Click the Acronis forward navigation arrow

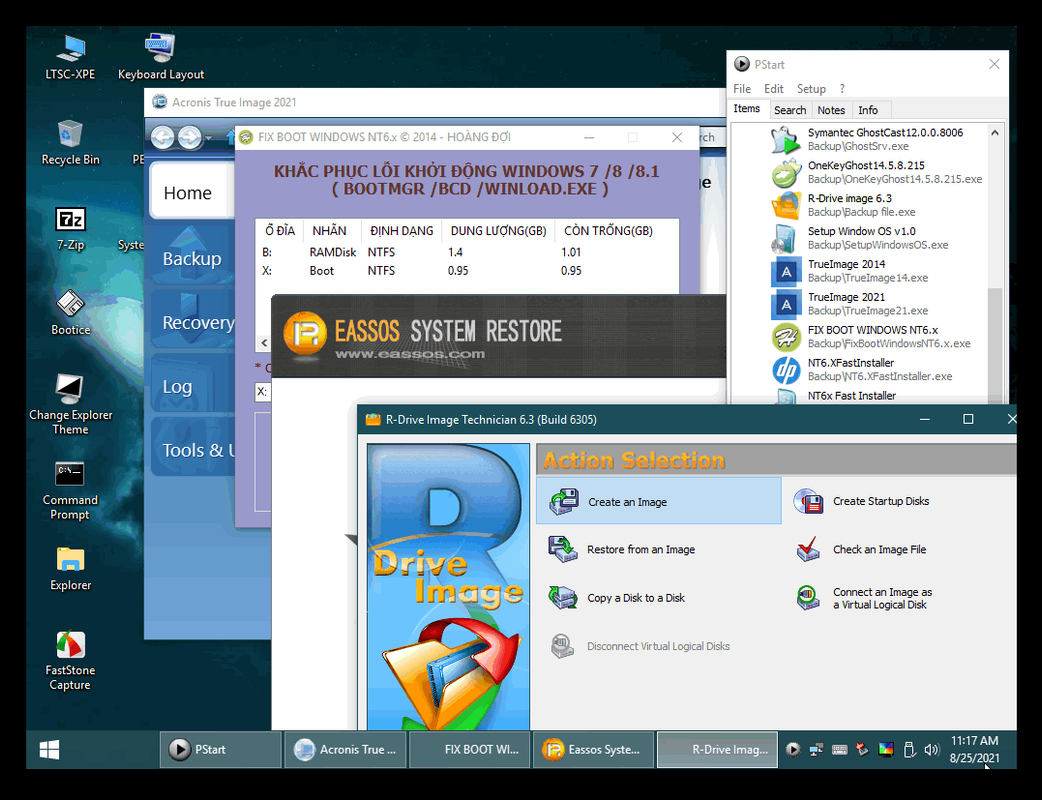tap(189, 138)
